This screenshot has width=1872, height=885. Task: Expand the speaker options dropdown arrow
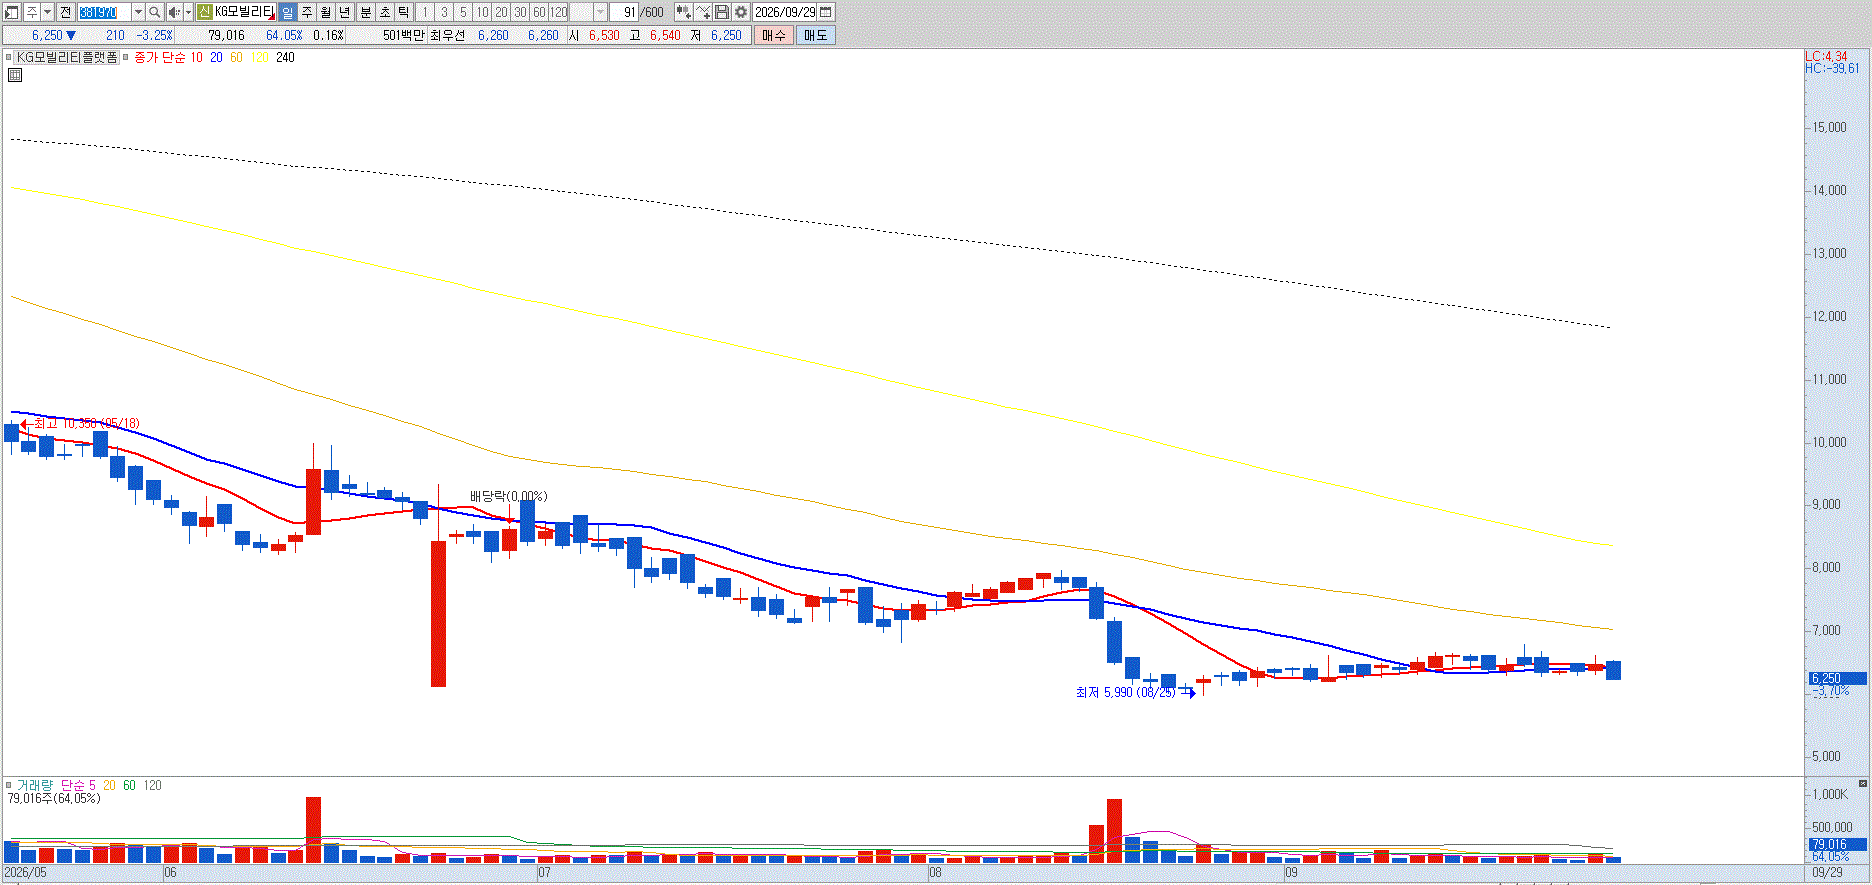coord(188,12)
